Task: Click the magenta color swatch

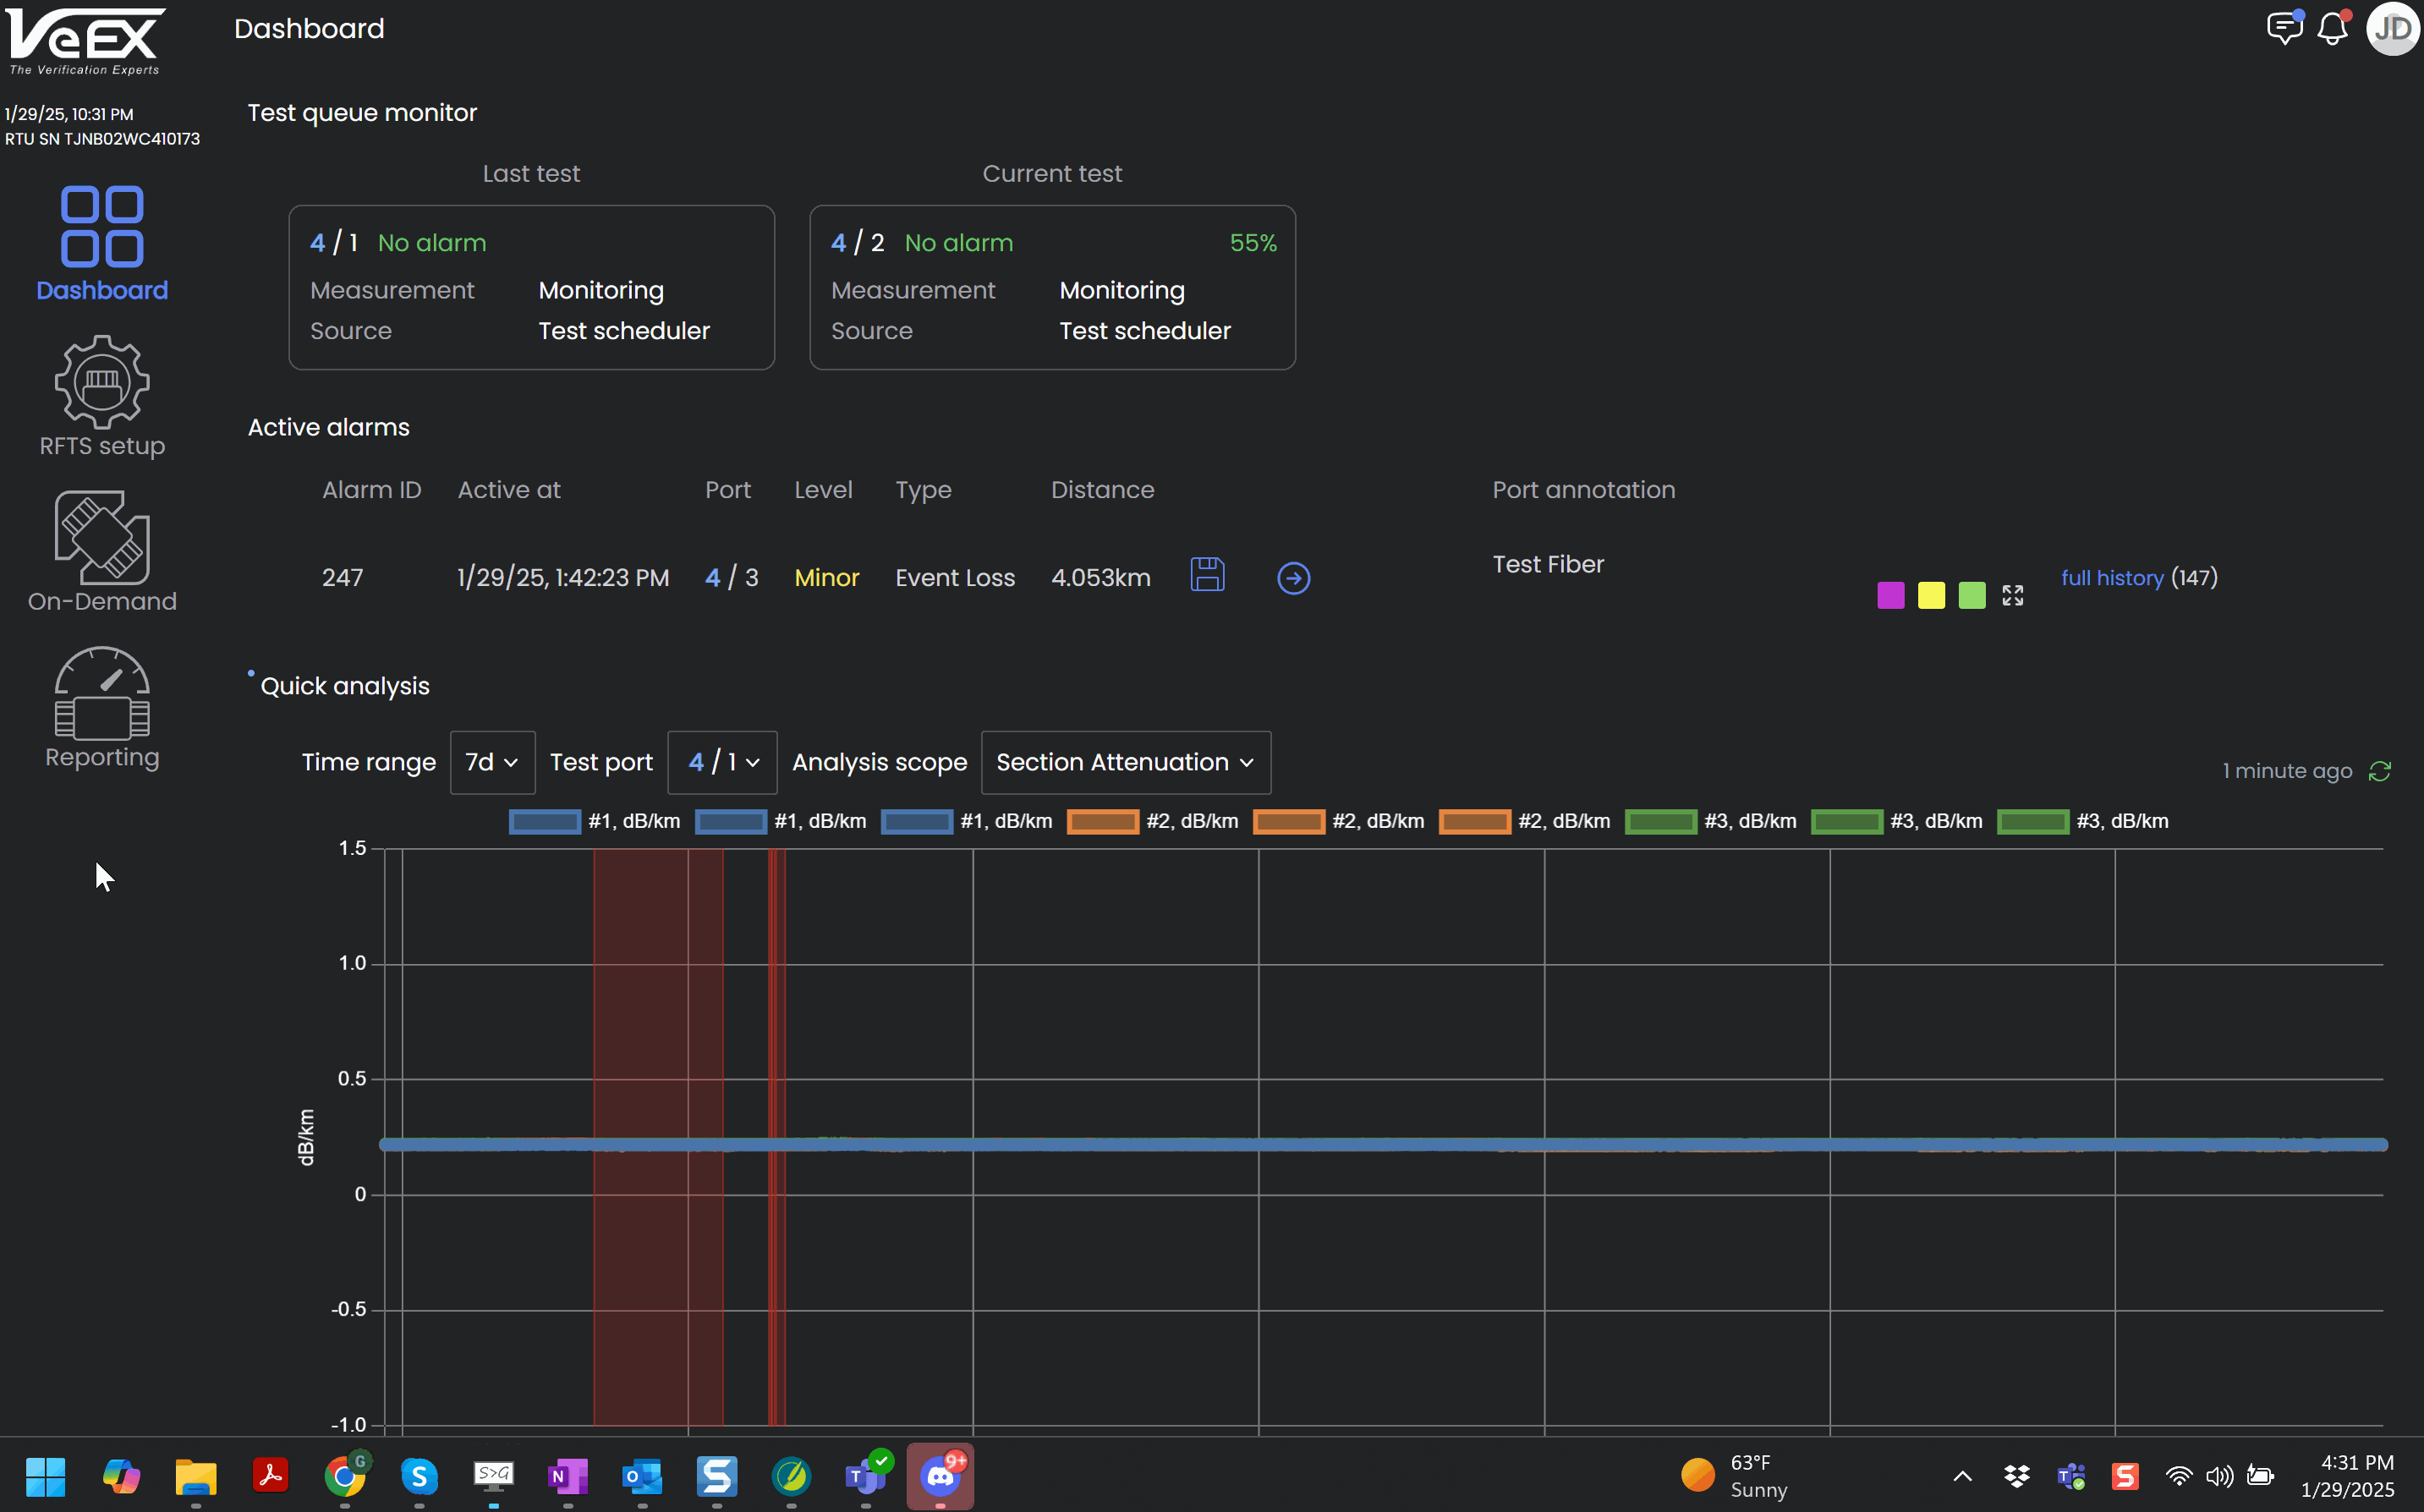Action: click(x=1890, y=596)
